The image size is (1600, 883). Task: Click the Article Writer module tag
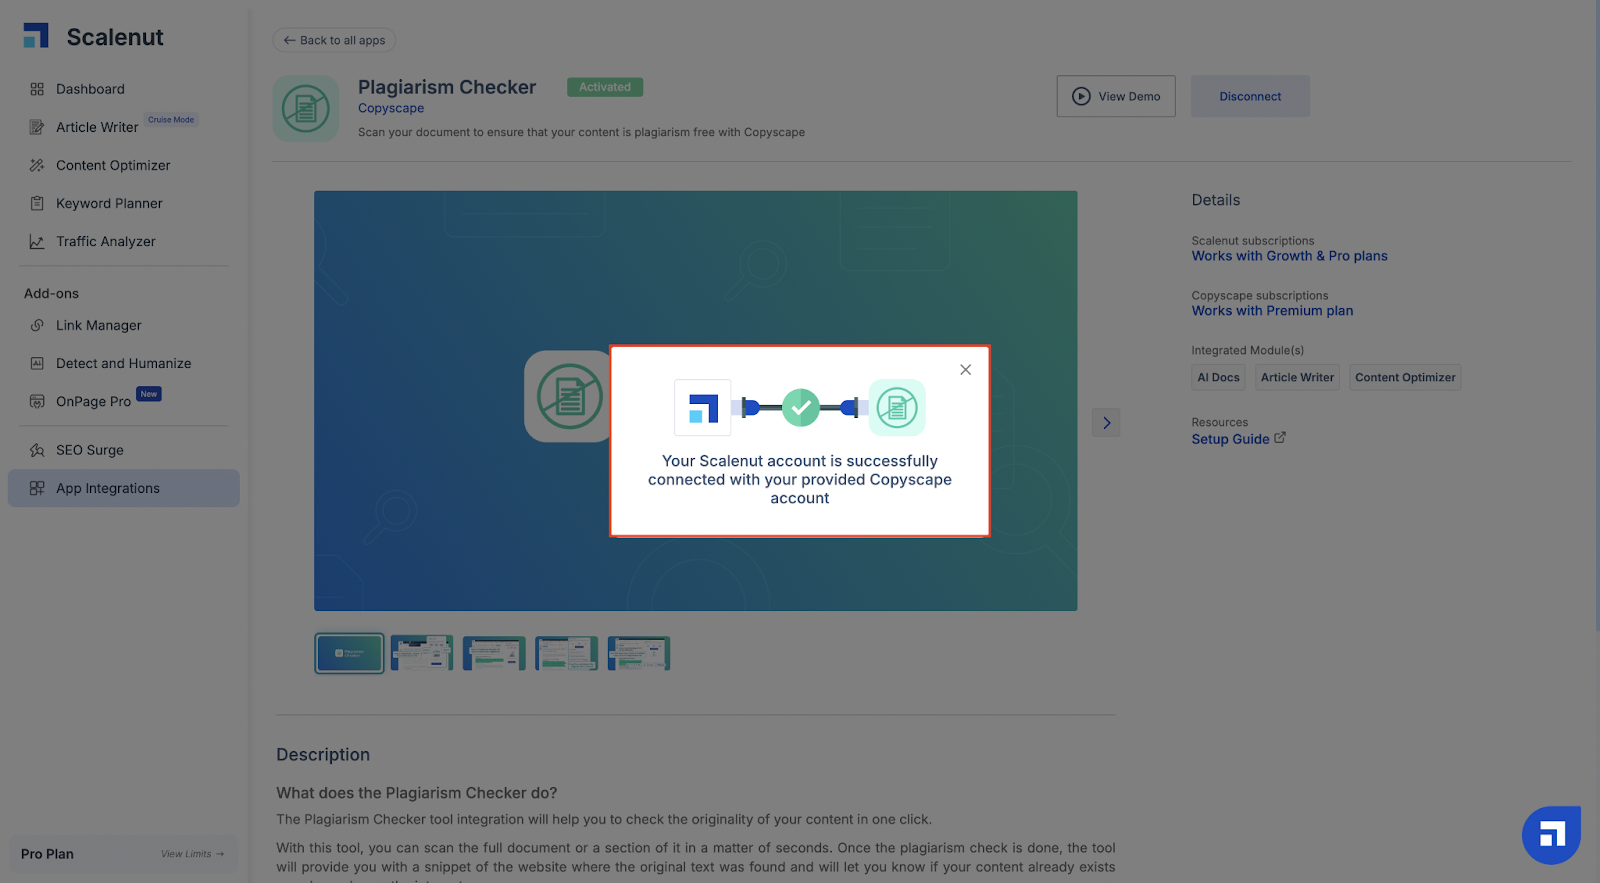1297,377
